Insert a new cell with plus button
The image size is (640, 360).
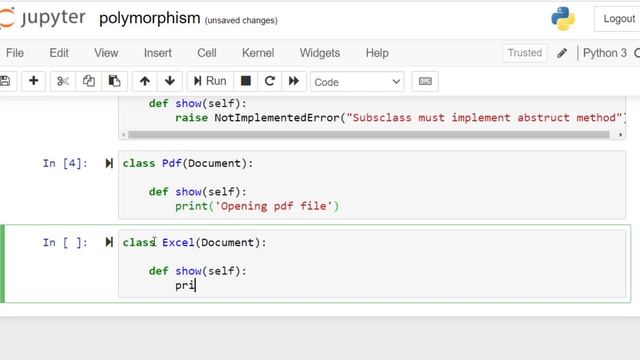tap(33, 81)
